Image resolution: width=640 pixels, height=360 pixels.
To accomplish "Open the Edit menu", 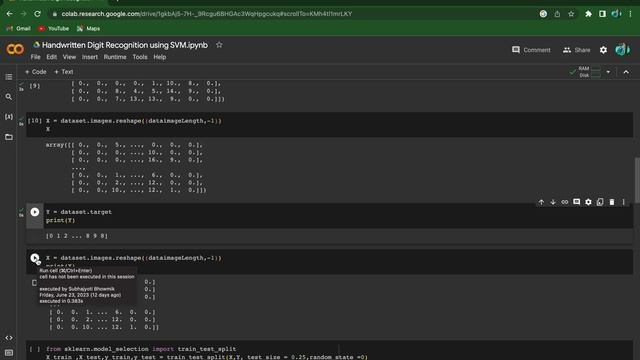I will (x=51, y=57).
